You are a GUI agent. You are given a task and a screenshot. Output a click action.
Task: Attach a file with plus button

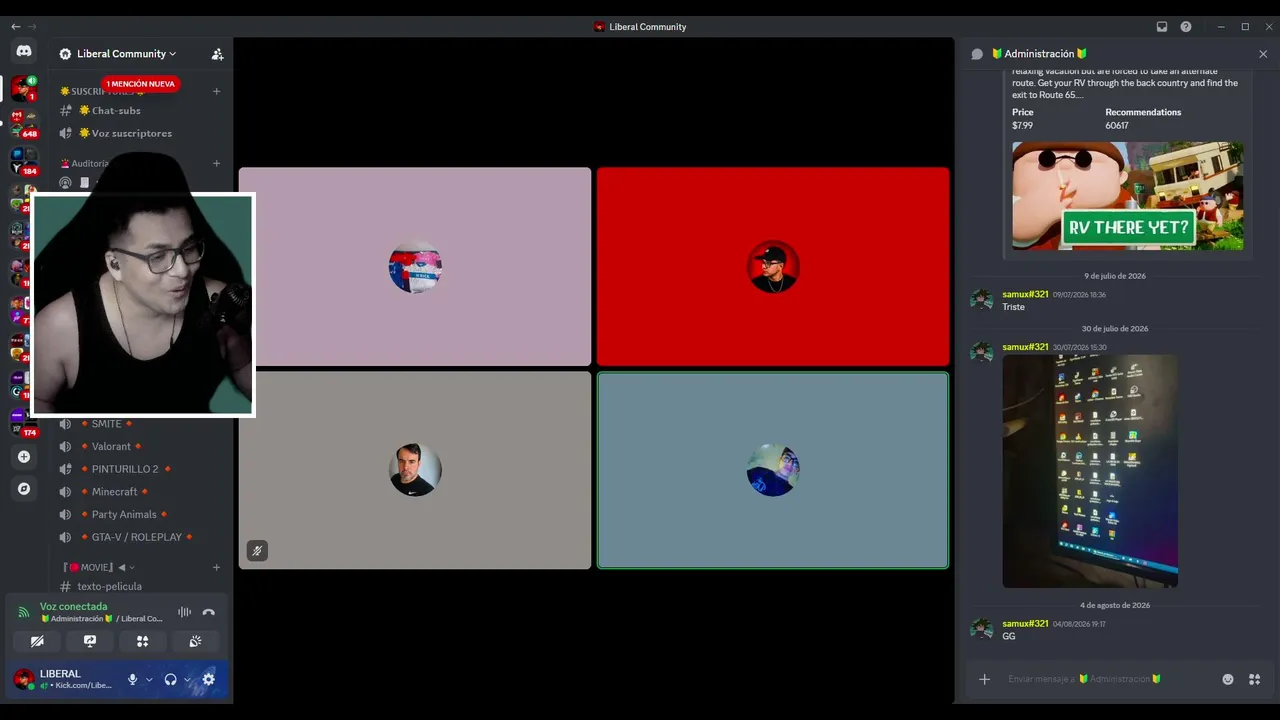(984, 679)
